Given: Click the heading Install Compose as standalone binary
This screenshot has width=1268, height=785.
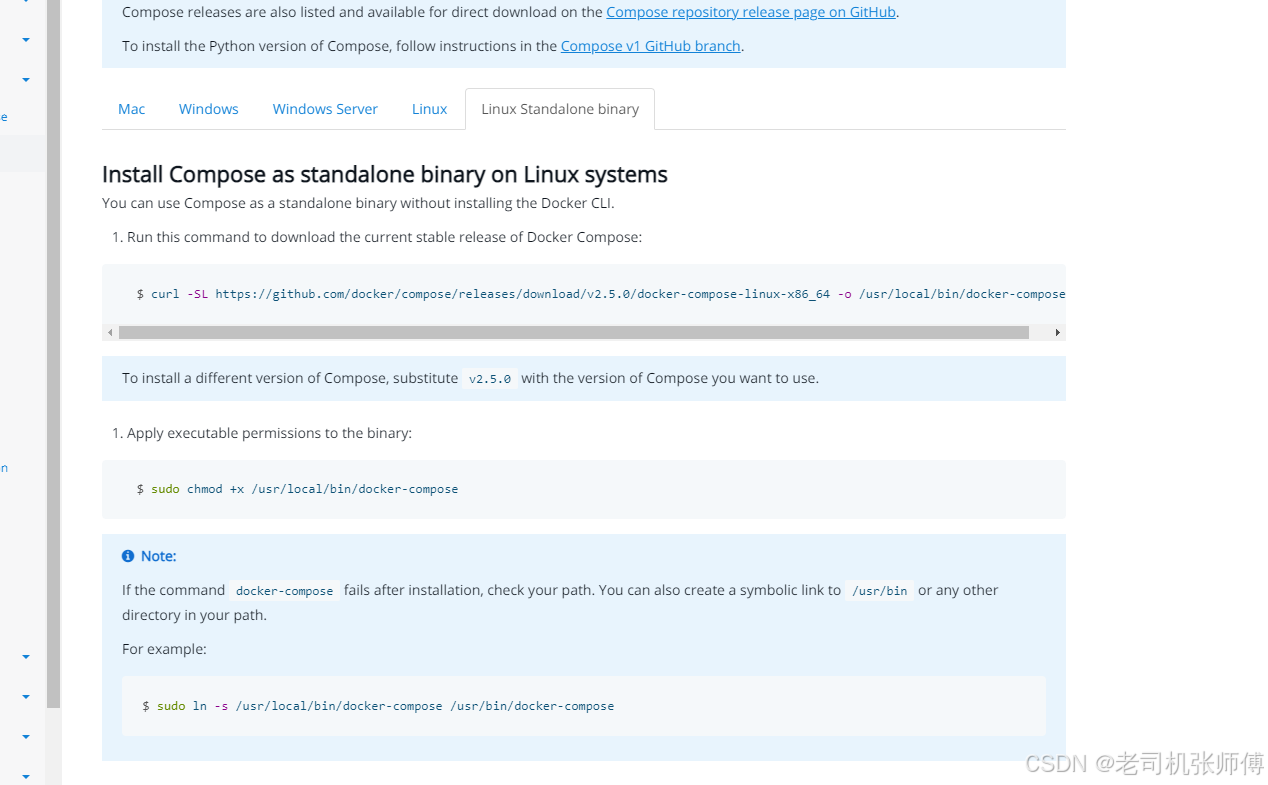Looking at the screenshot, I should tap(385, 174).
